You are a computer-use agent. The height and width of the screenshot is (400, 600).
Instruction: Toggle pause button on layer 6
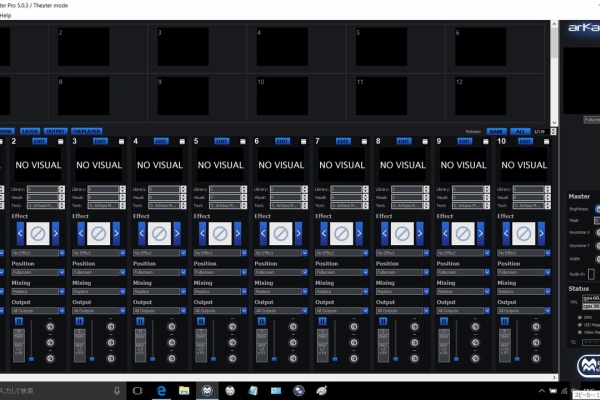coord(262,321)
